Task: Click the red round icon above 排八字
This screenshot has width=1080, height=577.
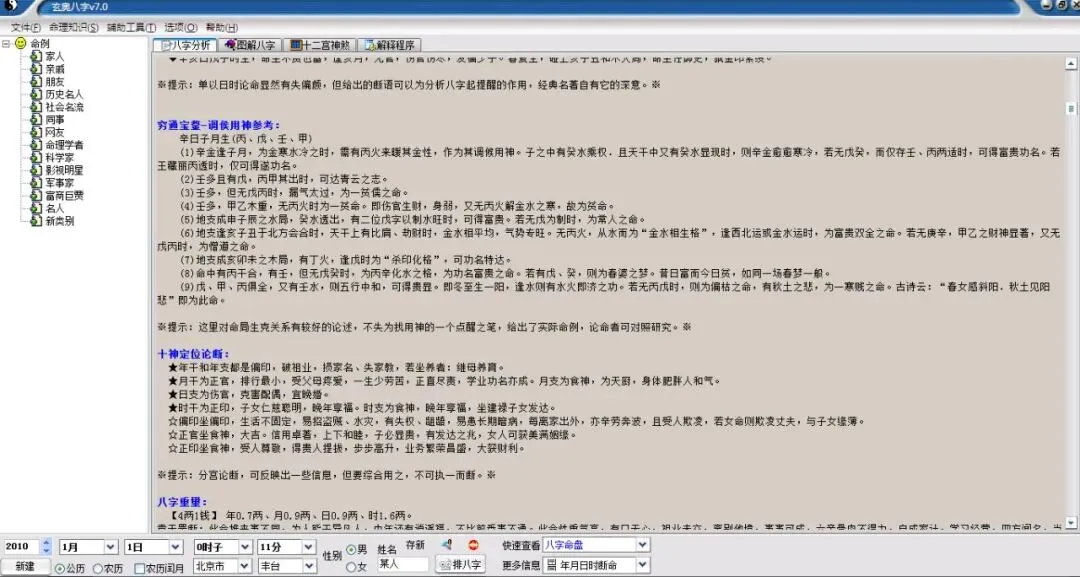Action: coord(472,545)
